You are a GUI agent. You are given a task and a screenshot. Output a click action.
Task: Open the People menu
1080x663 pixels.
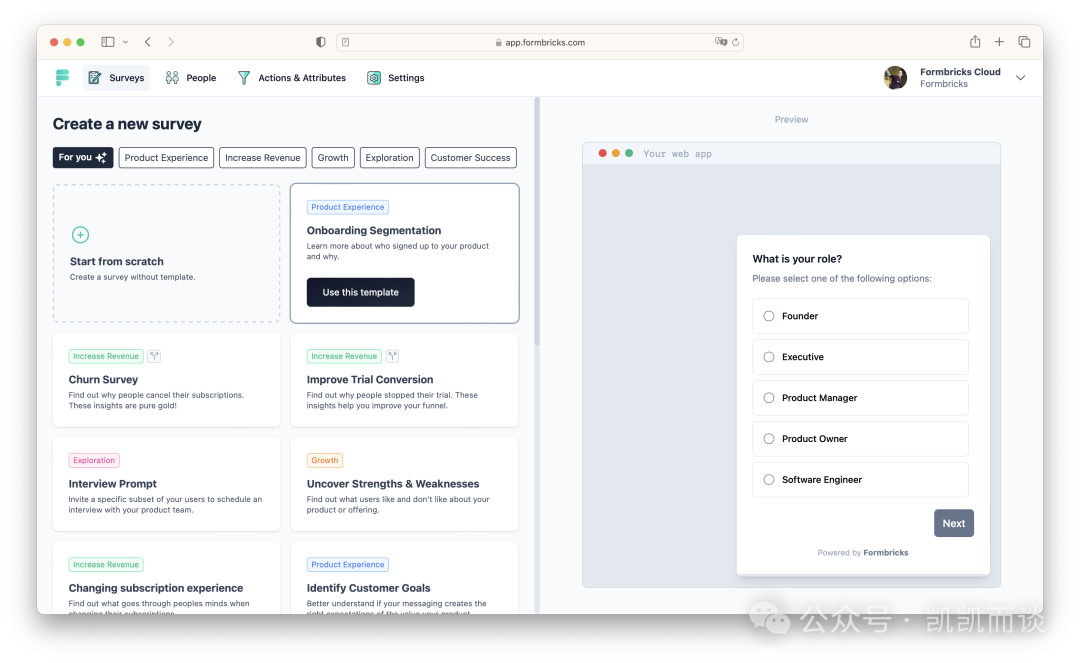(x=191, y=78)
